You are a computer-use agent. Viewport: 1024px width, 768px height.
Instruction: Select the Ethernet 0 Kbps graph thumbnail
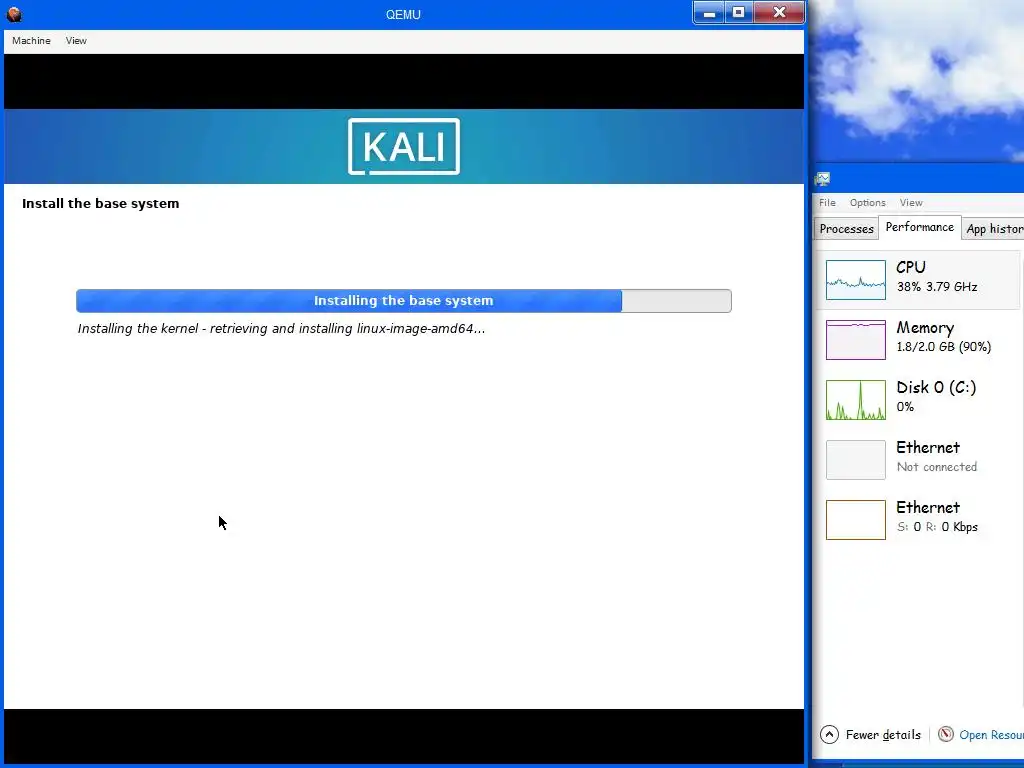(856, 520)
